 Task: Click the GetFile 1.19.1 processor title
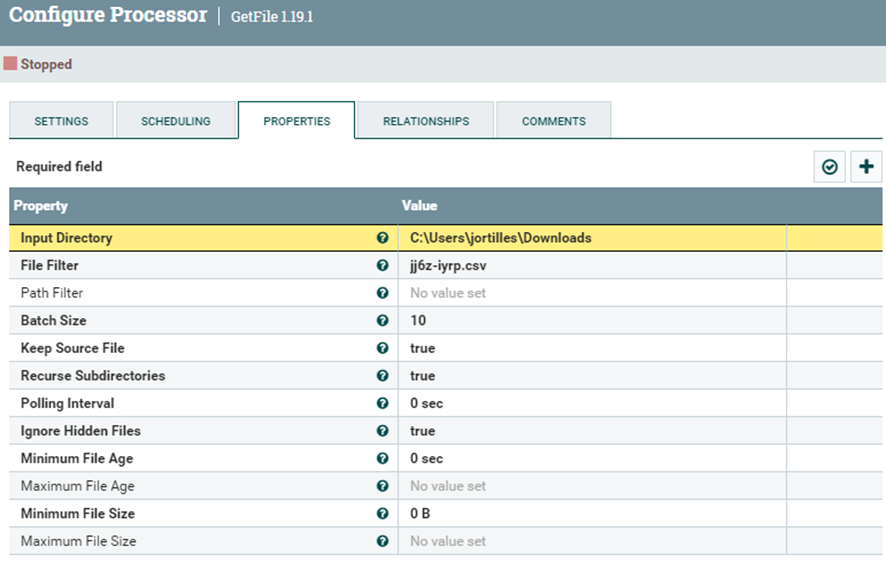click(272, 16)
